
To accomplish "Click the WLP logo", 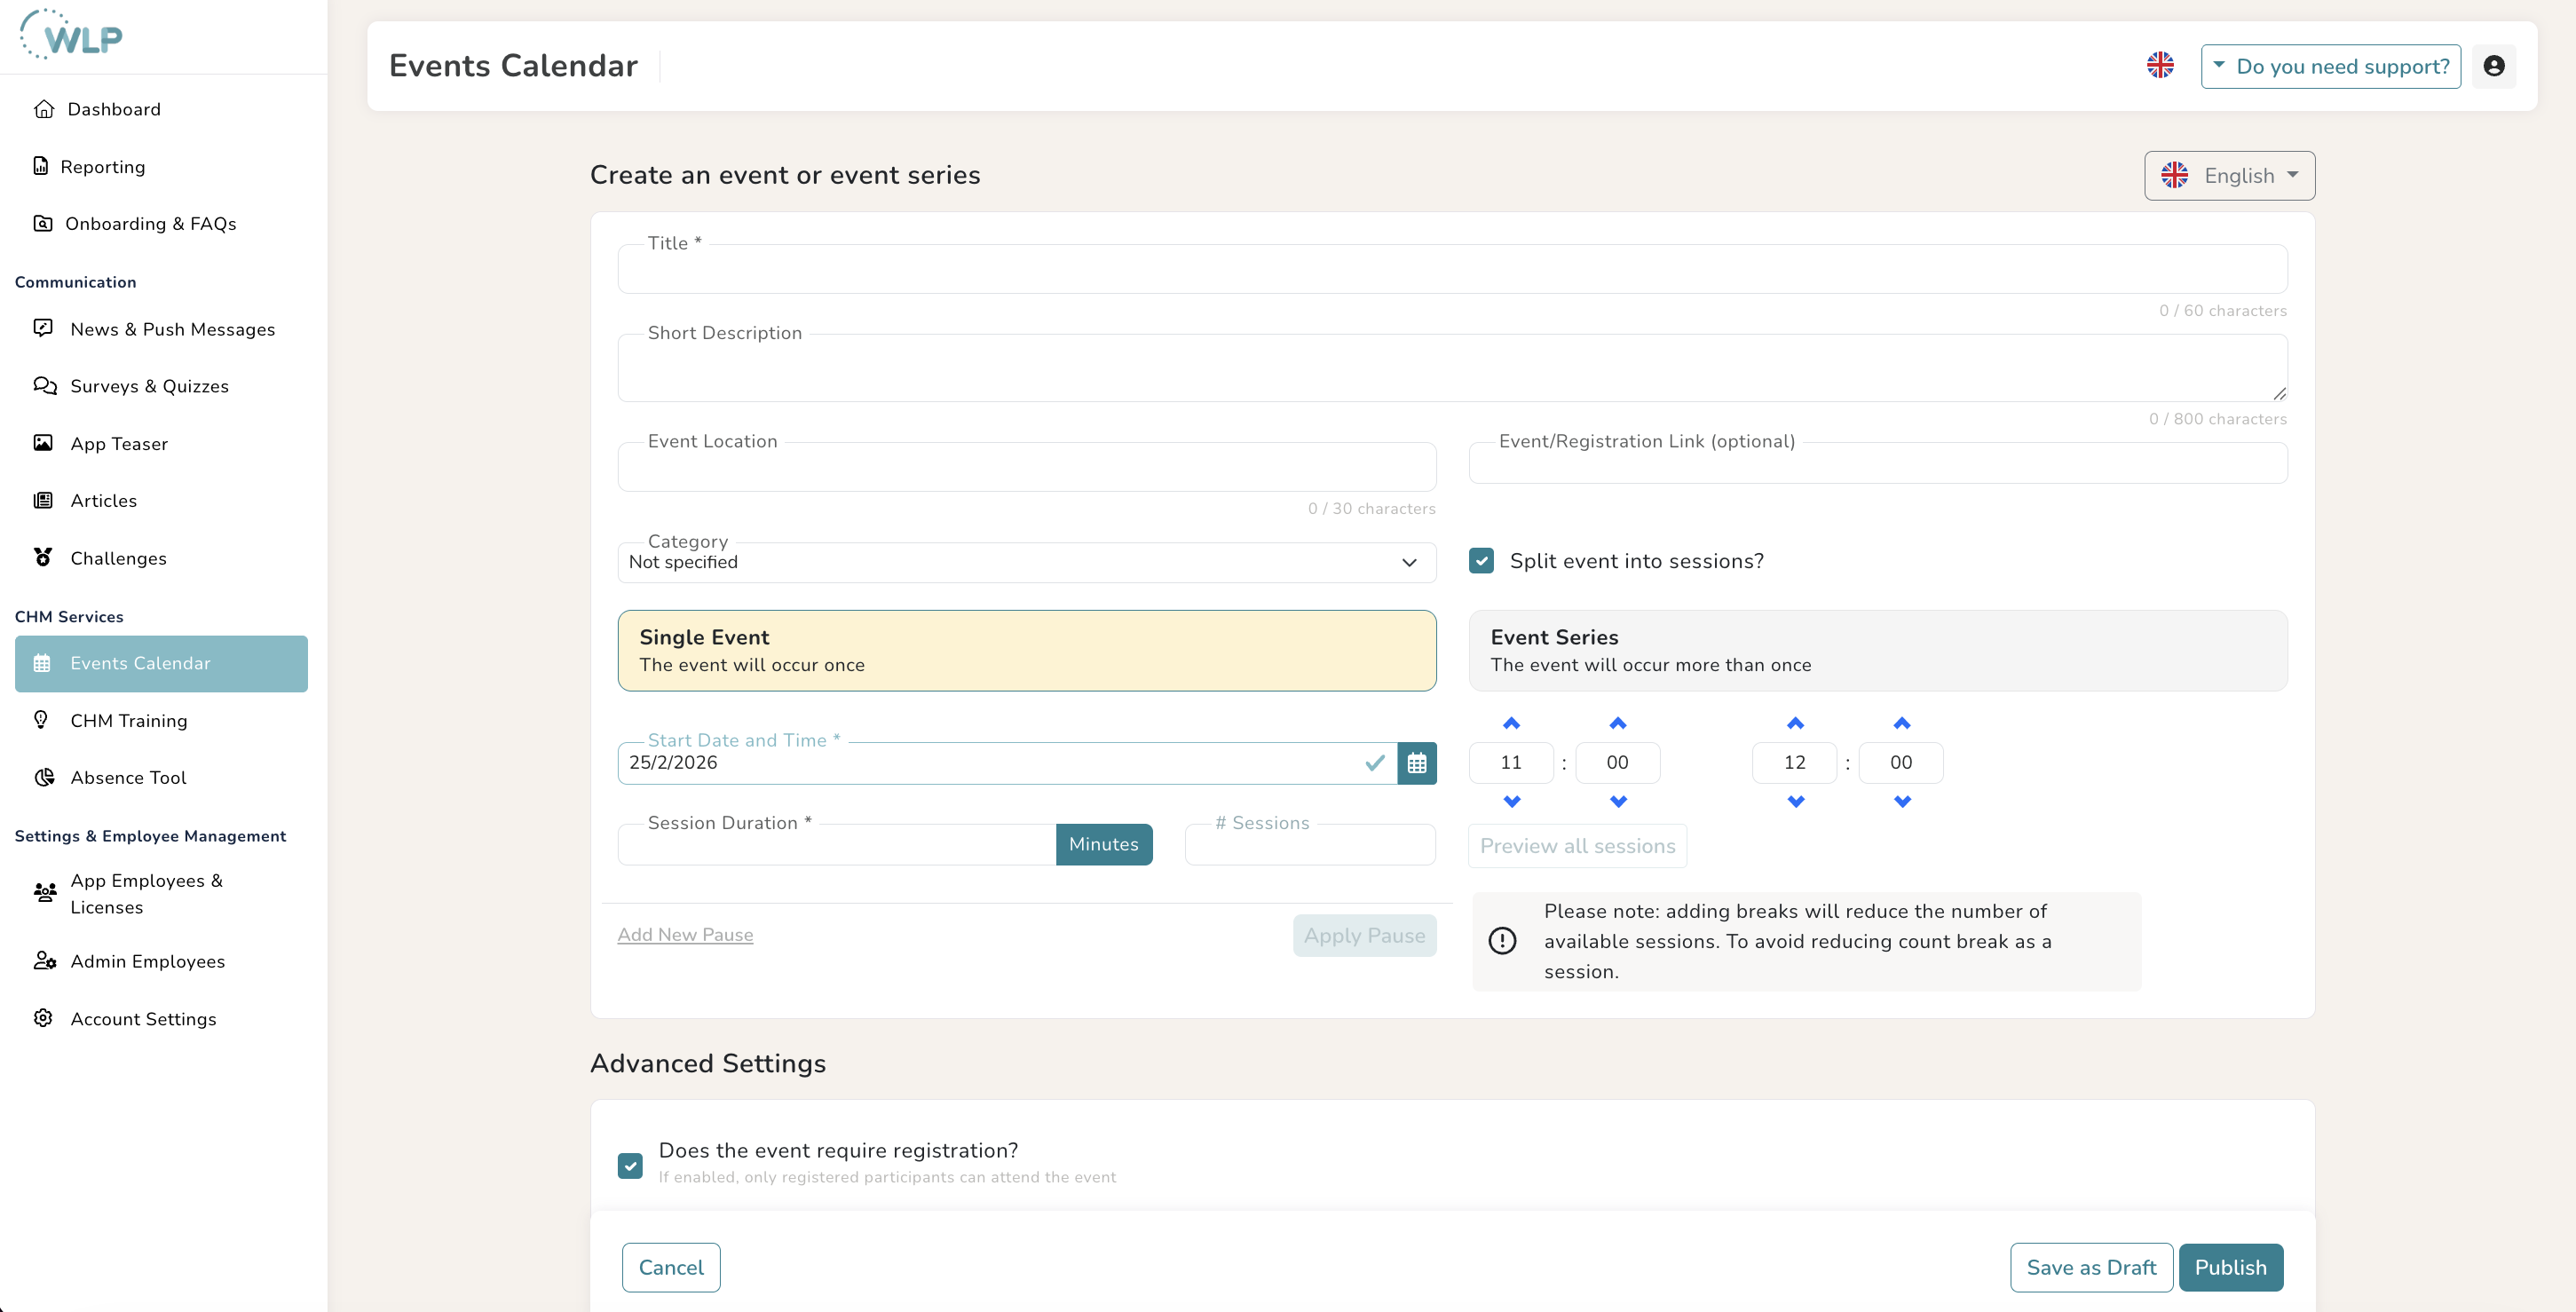I will [x=72, y=35].
